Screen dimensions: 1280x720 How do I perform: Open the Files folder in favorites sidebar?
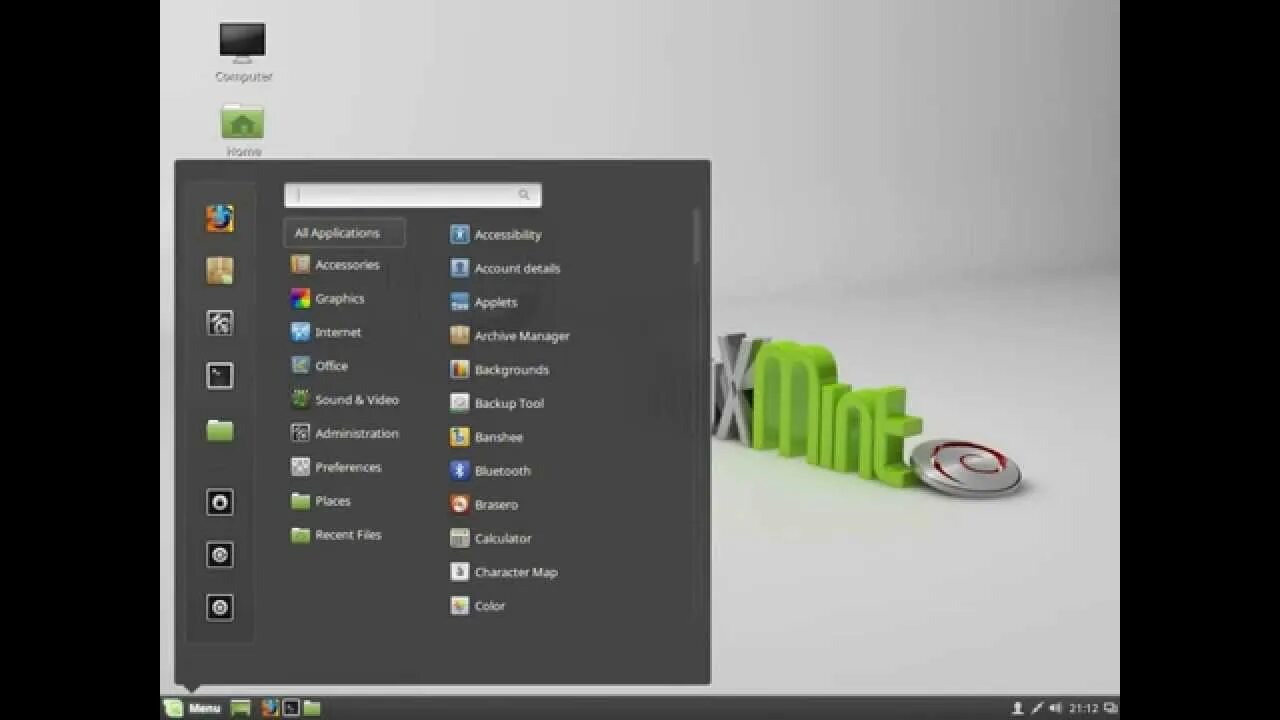pos(220,430)
